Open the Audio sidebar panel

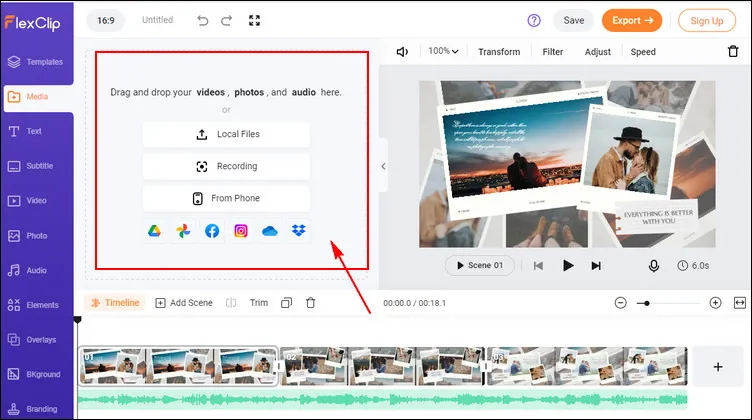pyautogui.click(x=27, y=270)
